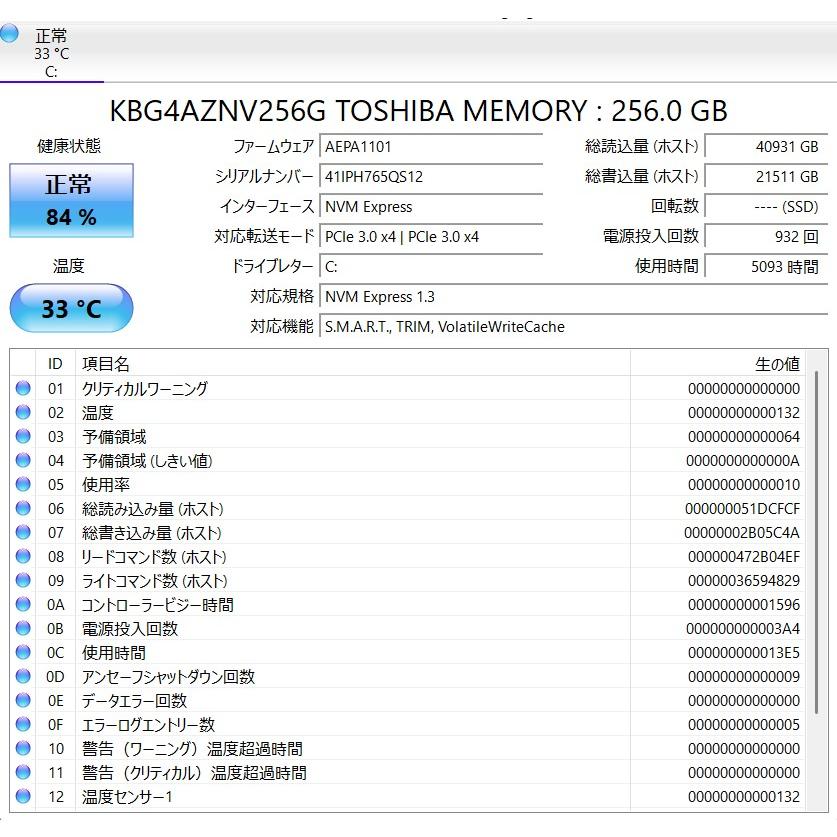837x837 pixels.
Task: Click the 33 °C temperature button
Action: 72,308
